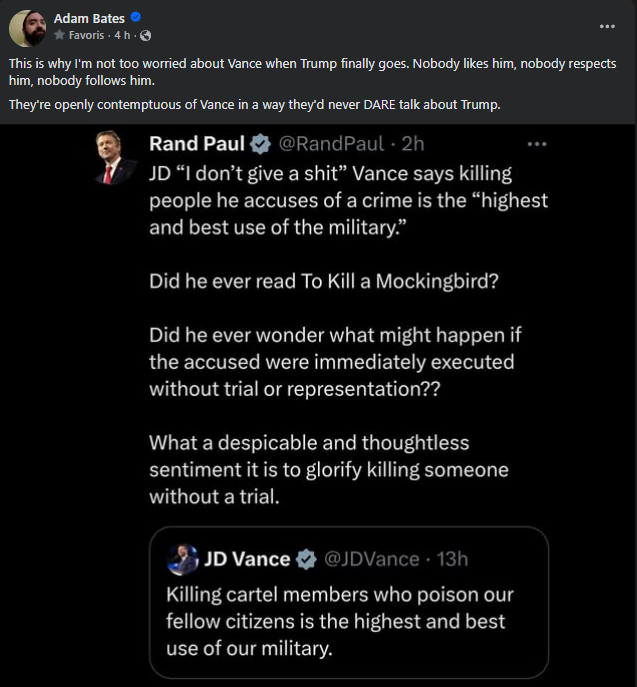Click the @JDVance handle
Screen dimensions: 637x687
tap(372, 559)
